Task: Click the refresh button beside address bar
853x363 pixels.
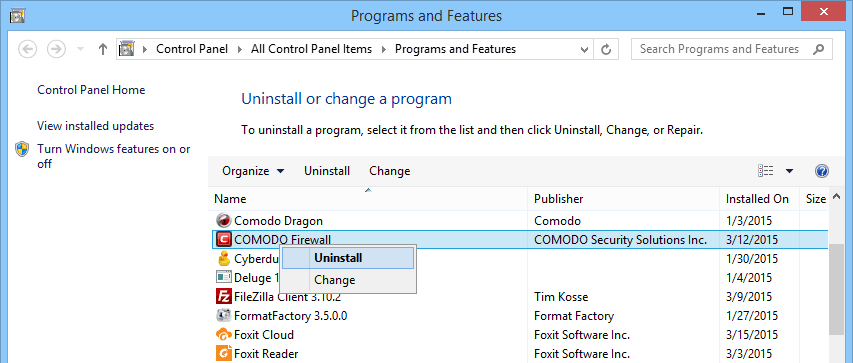Action: [605, 50]
